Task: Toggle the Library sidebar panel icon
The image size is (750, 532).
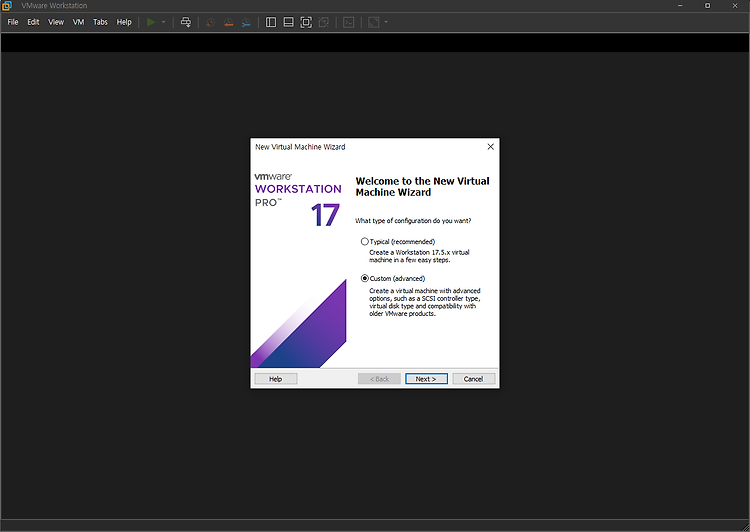Action: pyautogui.click(x=271, y=22)
